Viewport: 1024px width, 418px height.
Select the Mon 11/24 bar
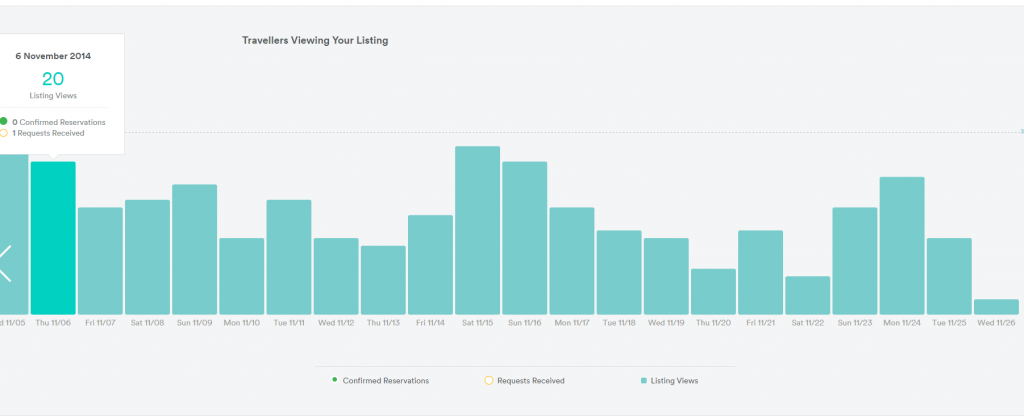point(902,246)
